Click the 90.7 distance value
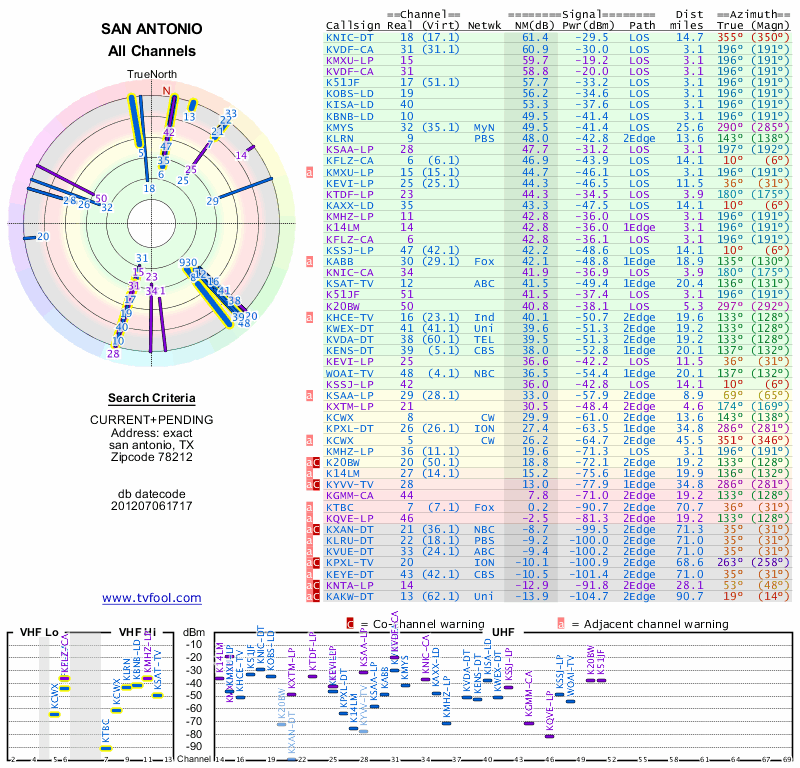This screenshot has height=768, width=800. click(x=690, y=597)
